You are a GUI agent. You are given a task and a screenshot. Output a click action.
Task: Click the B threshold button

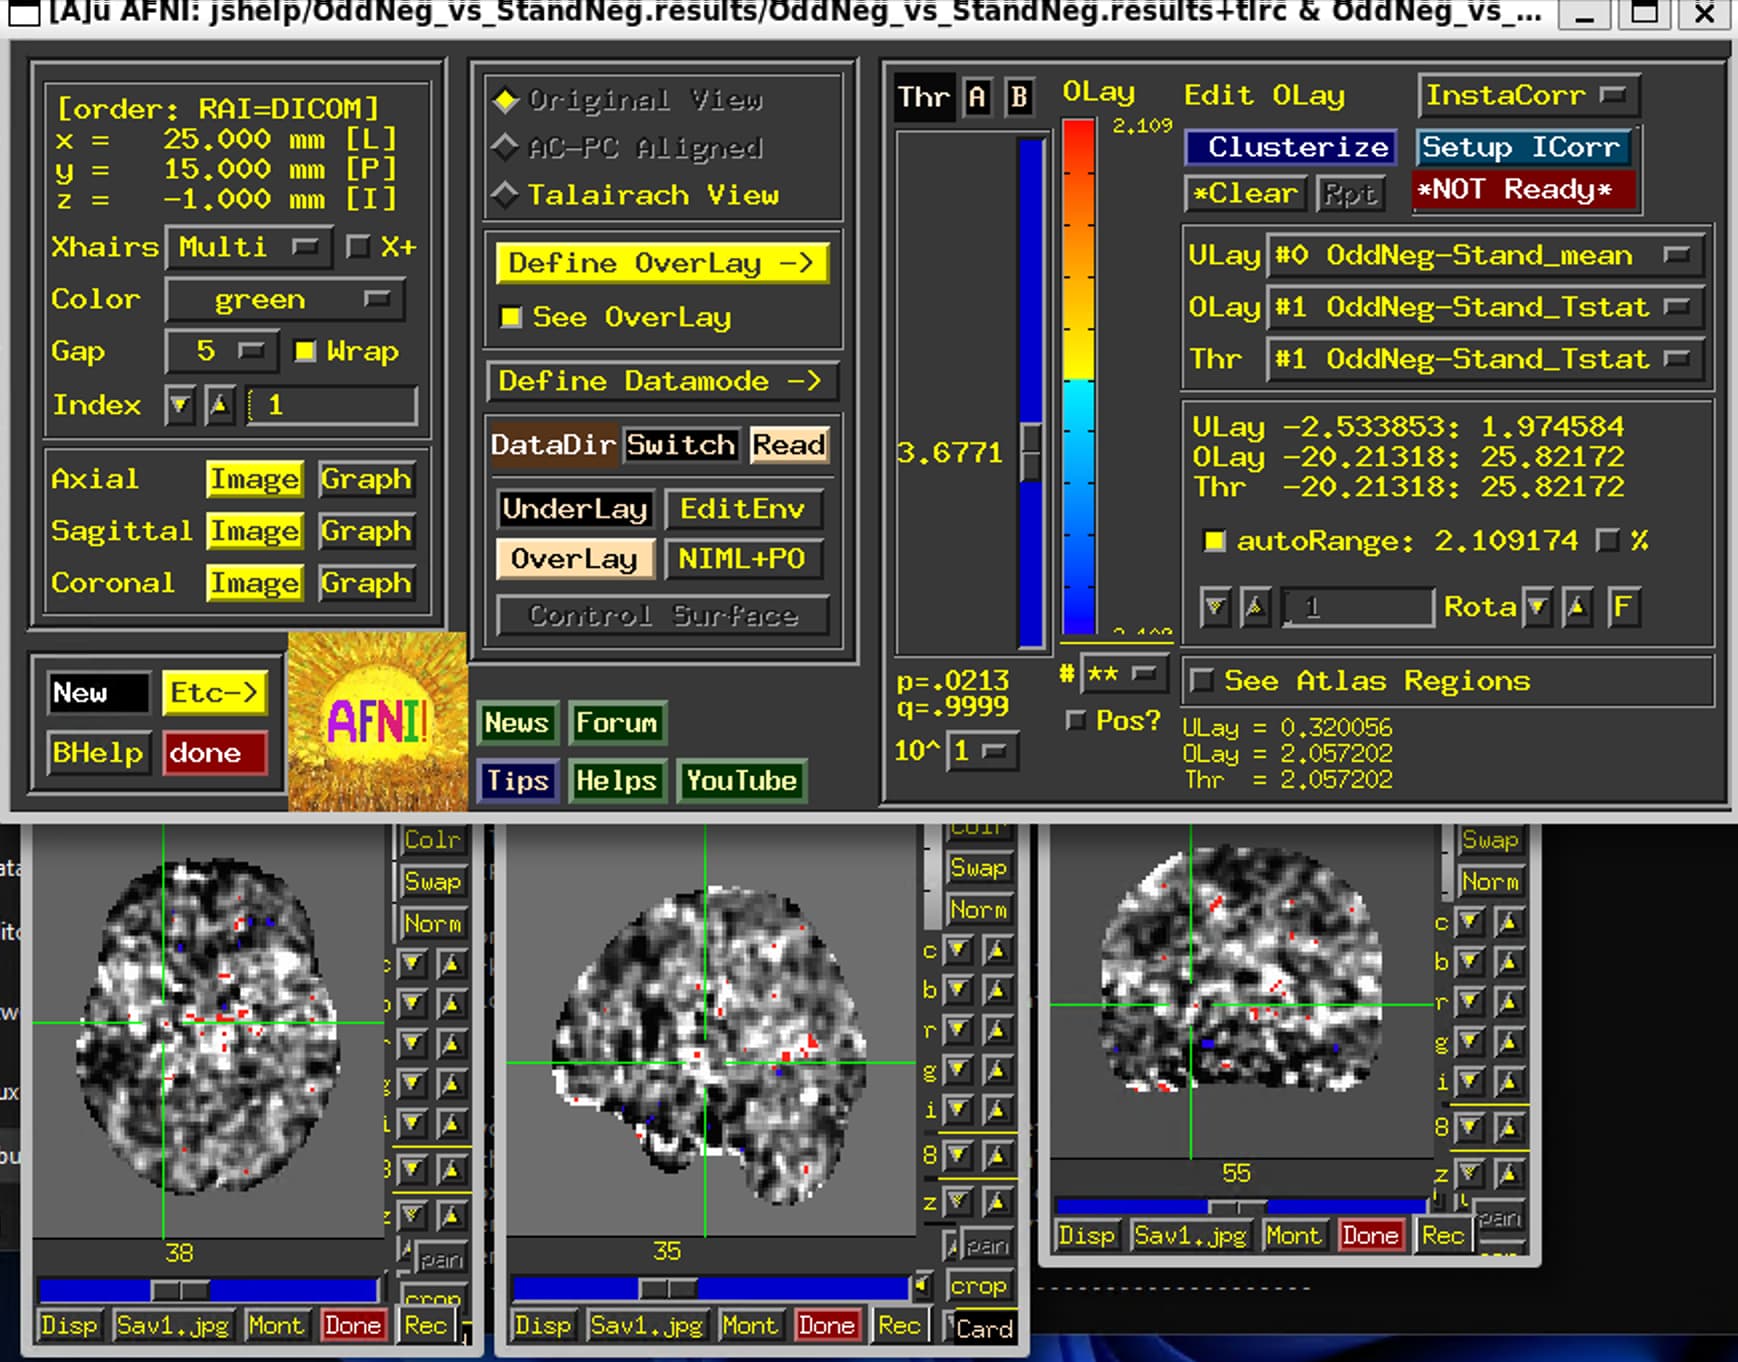point(1018,97)
